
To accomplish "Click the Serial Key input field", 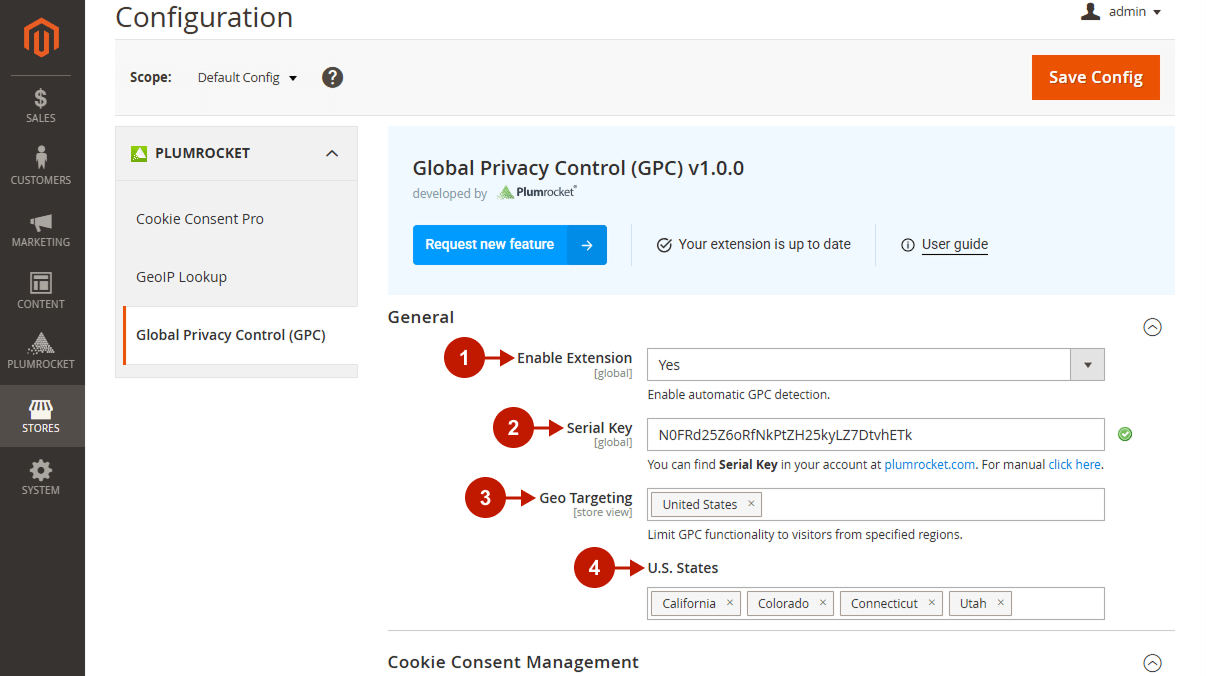I will pos(875,435).
